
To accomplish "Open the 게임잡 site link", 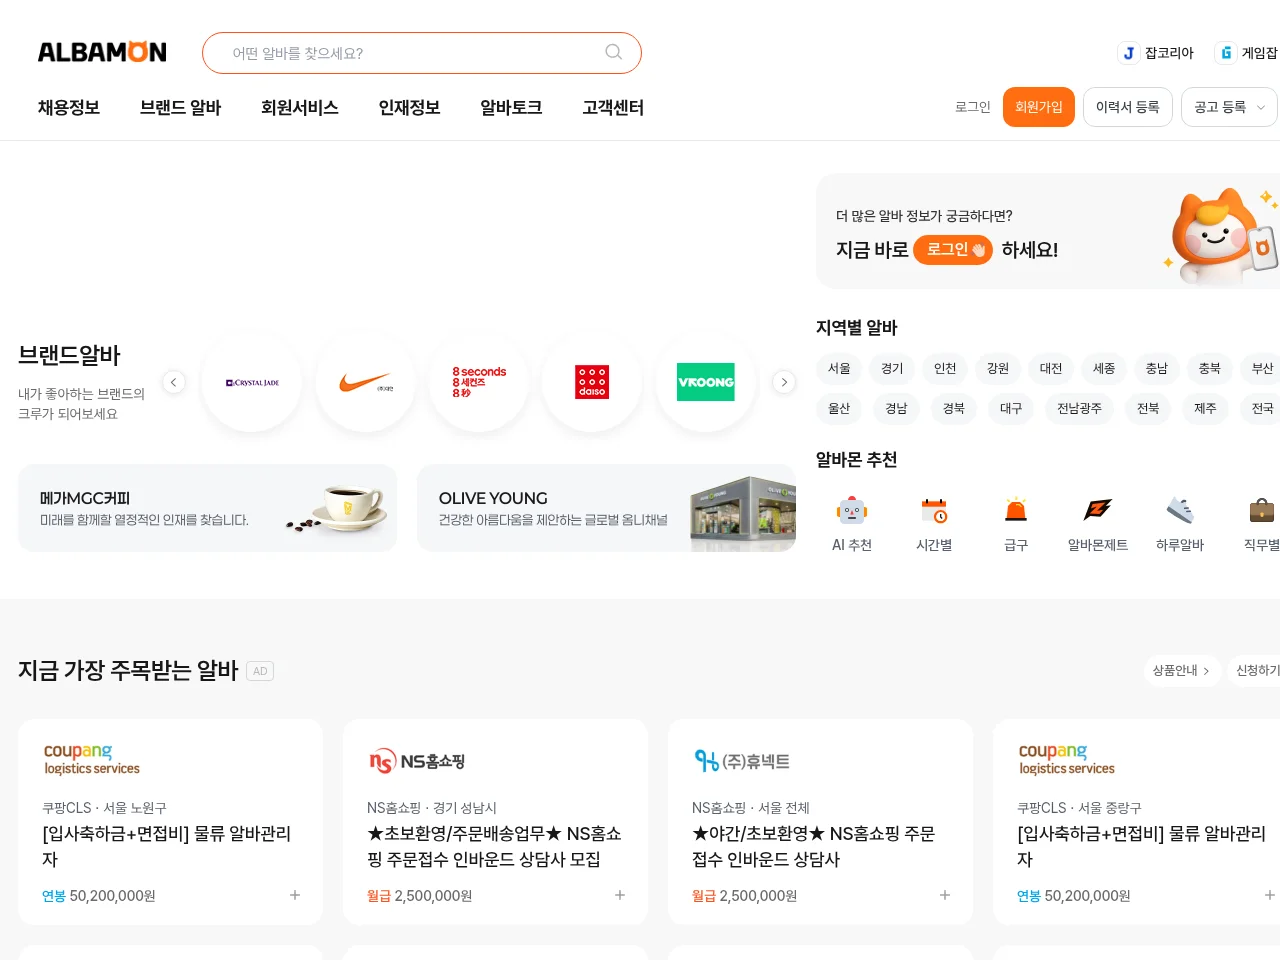I will coord(1247,53).
